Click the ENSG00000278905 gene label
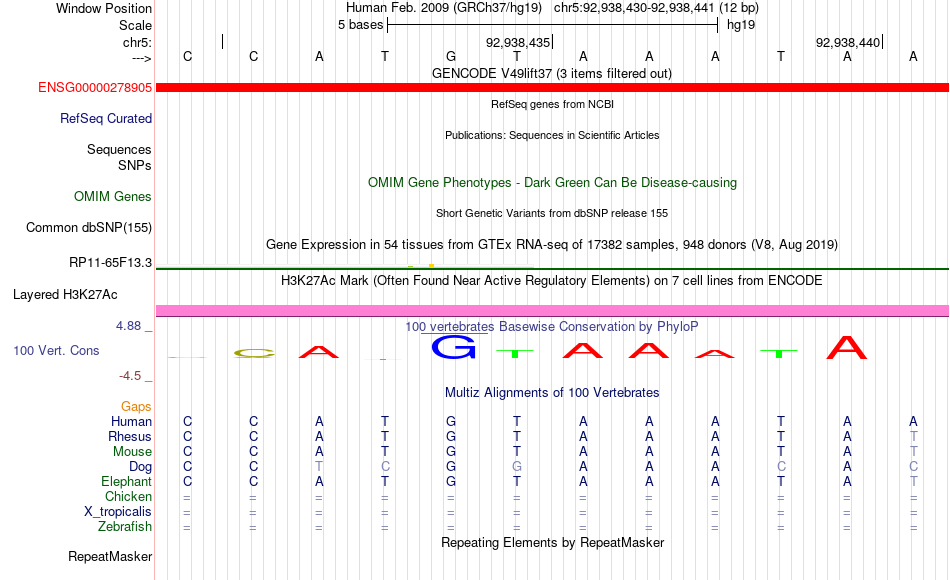Viewport: 950px width, 580px height. [95, 87]
